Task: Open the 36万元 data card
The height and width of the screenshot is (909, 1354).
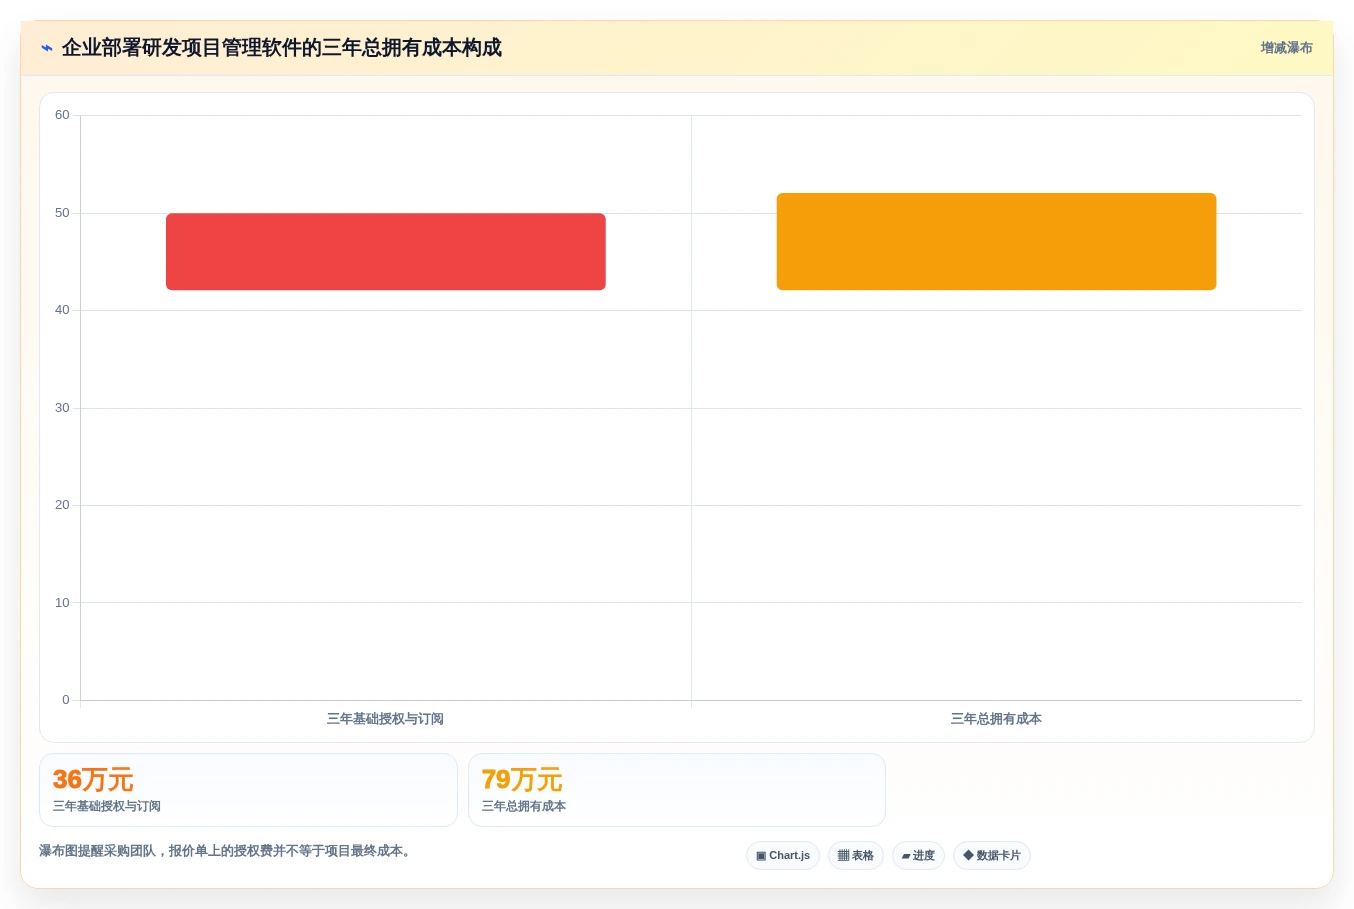Action: (x=248, y=790)
